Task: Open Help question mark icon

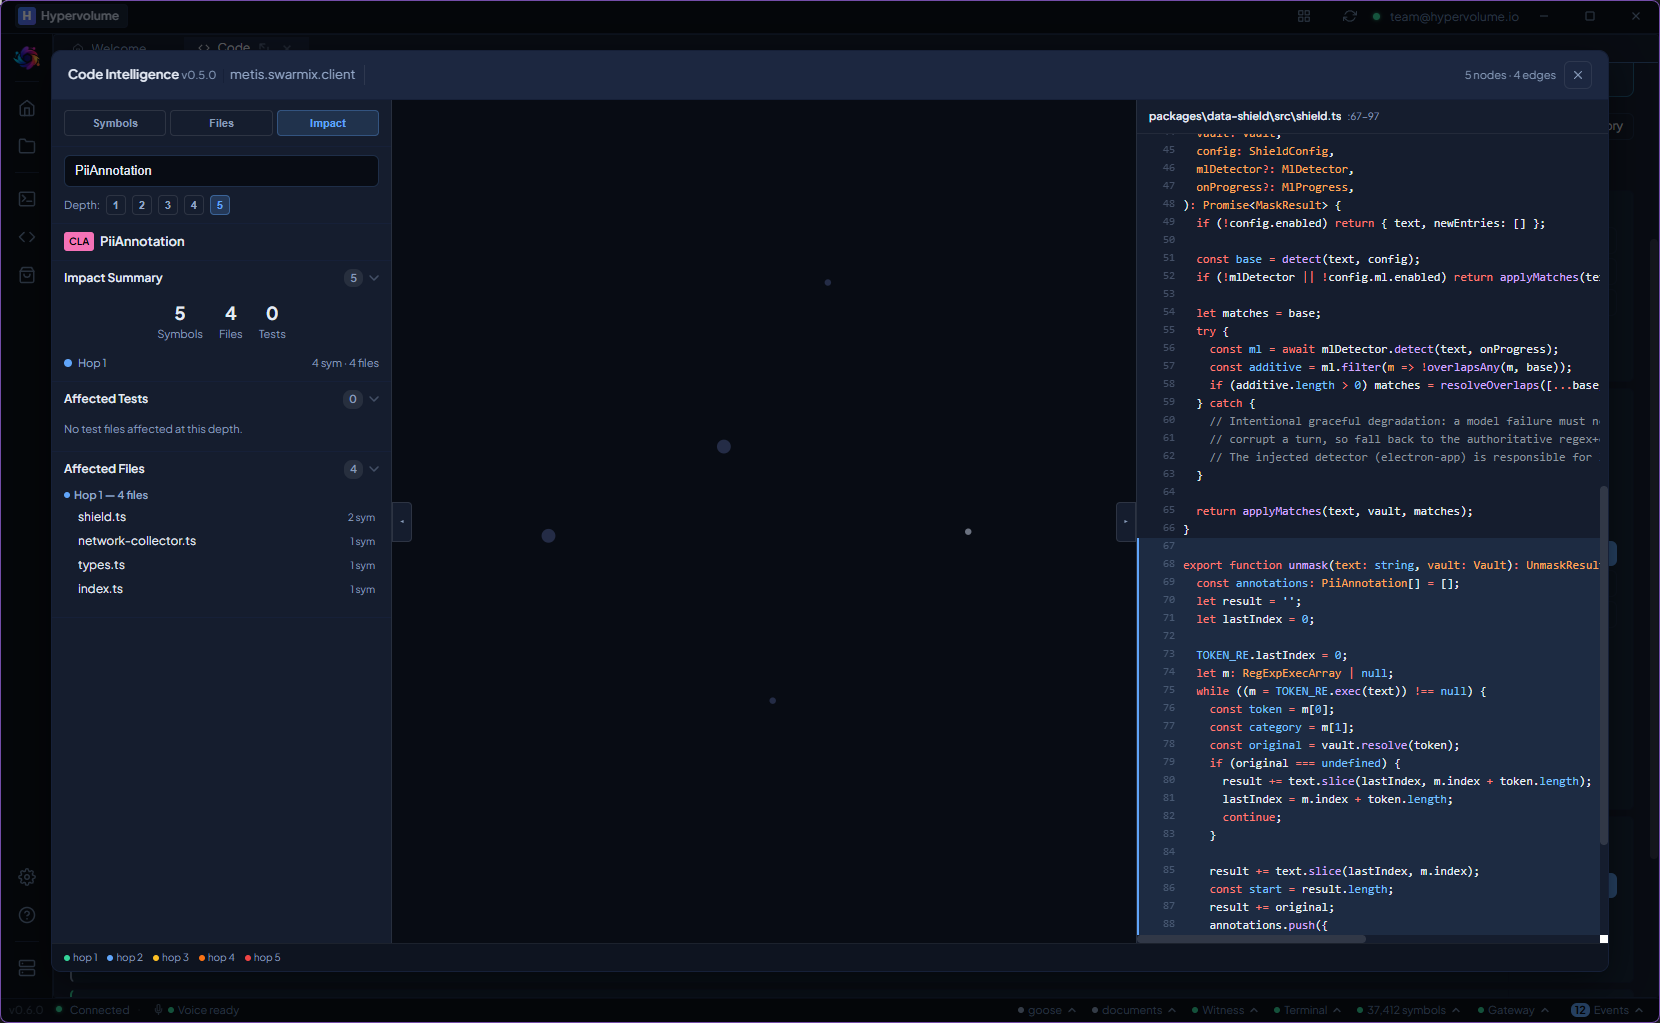Action: tap(27, 915)
